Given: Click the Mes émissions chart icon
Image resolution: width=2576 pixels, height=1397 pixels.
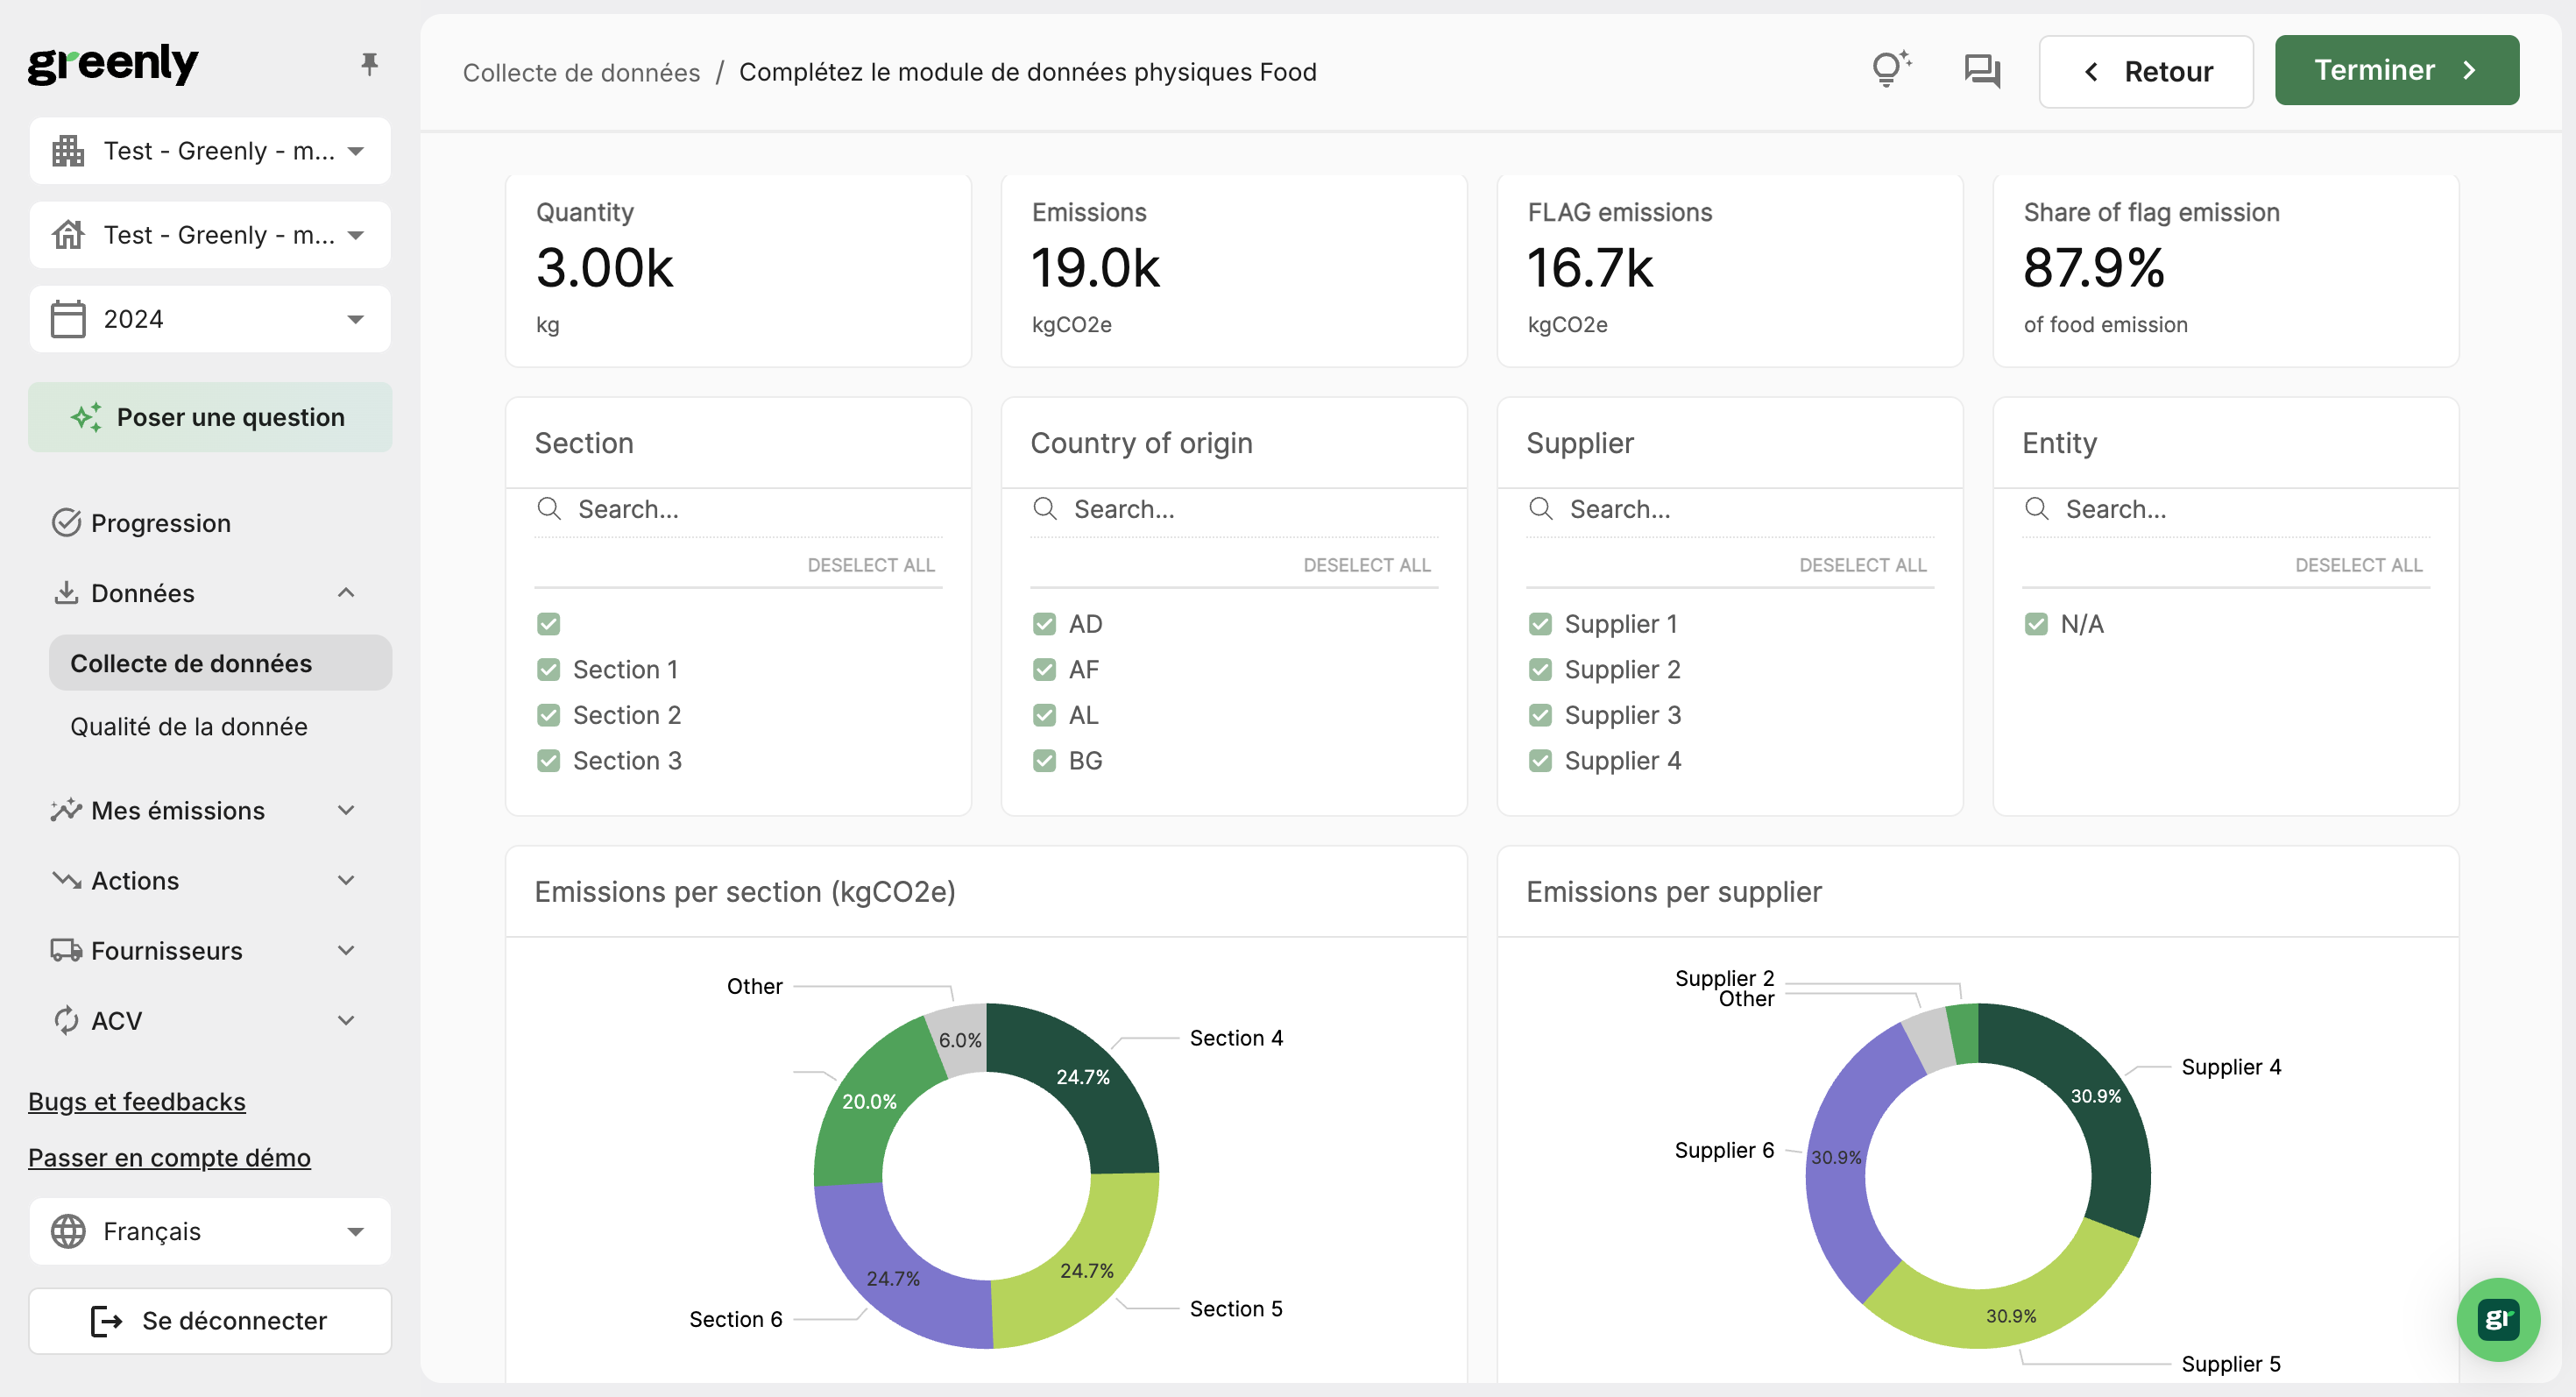Looking at the screenshot, I should point(66,810).
